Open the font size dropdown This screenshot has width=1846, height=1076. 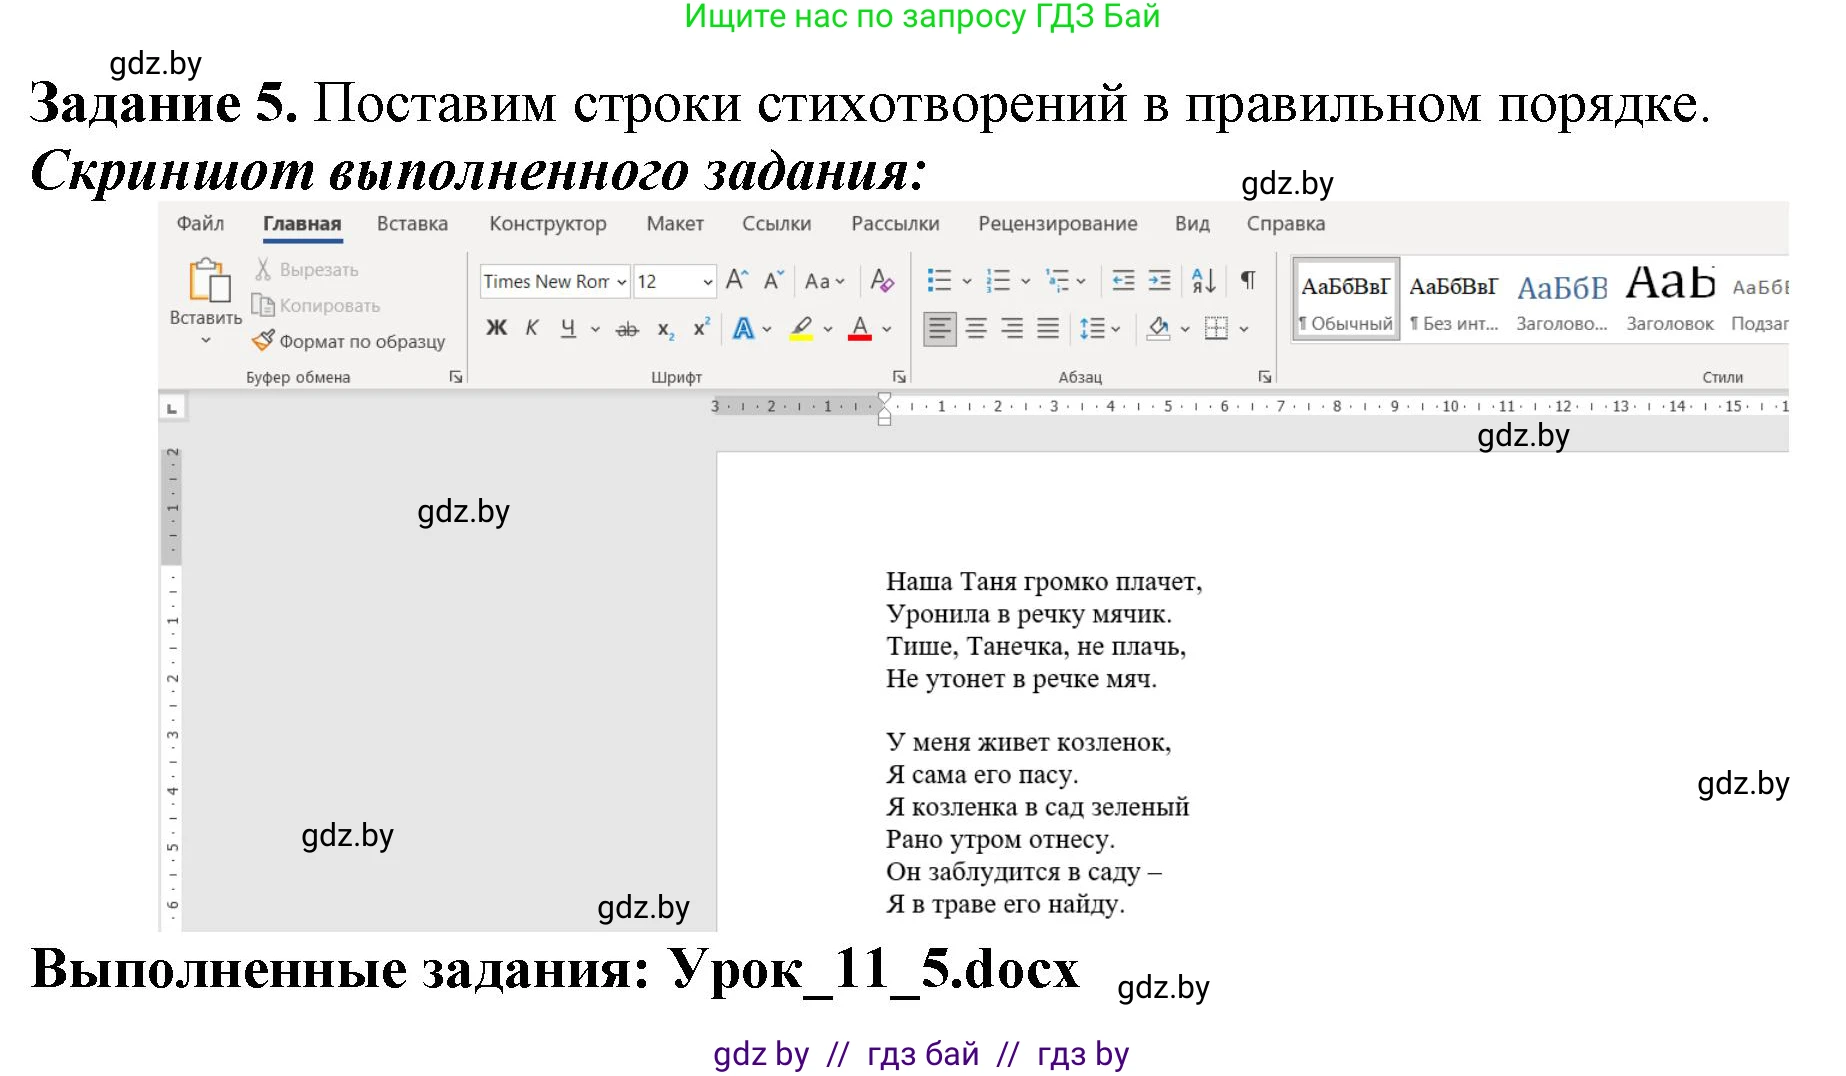click(x=707, y=281)
